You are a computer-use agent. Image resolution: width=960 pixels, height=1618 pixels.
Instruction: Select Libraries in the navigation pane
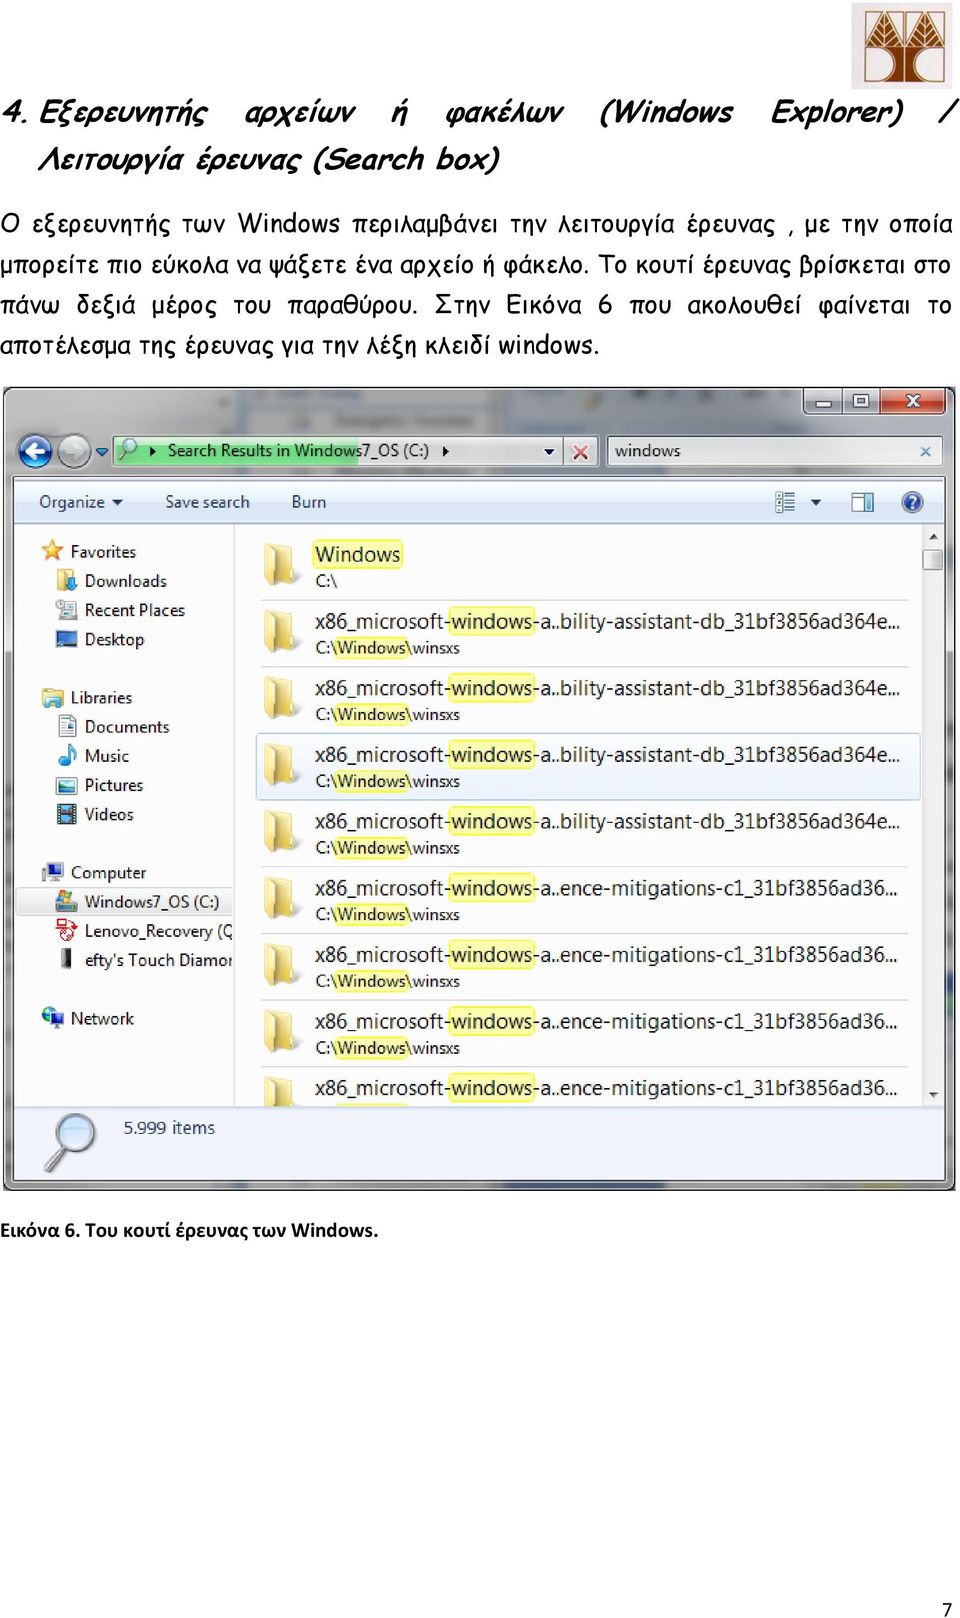click(x=101, y=698)
